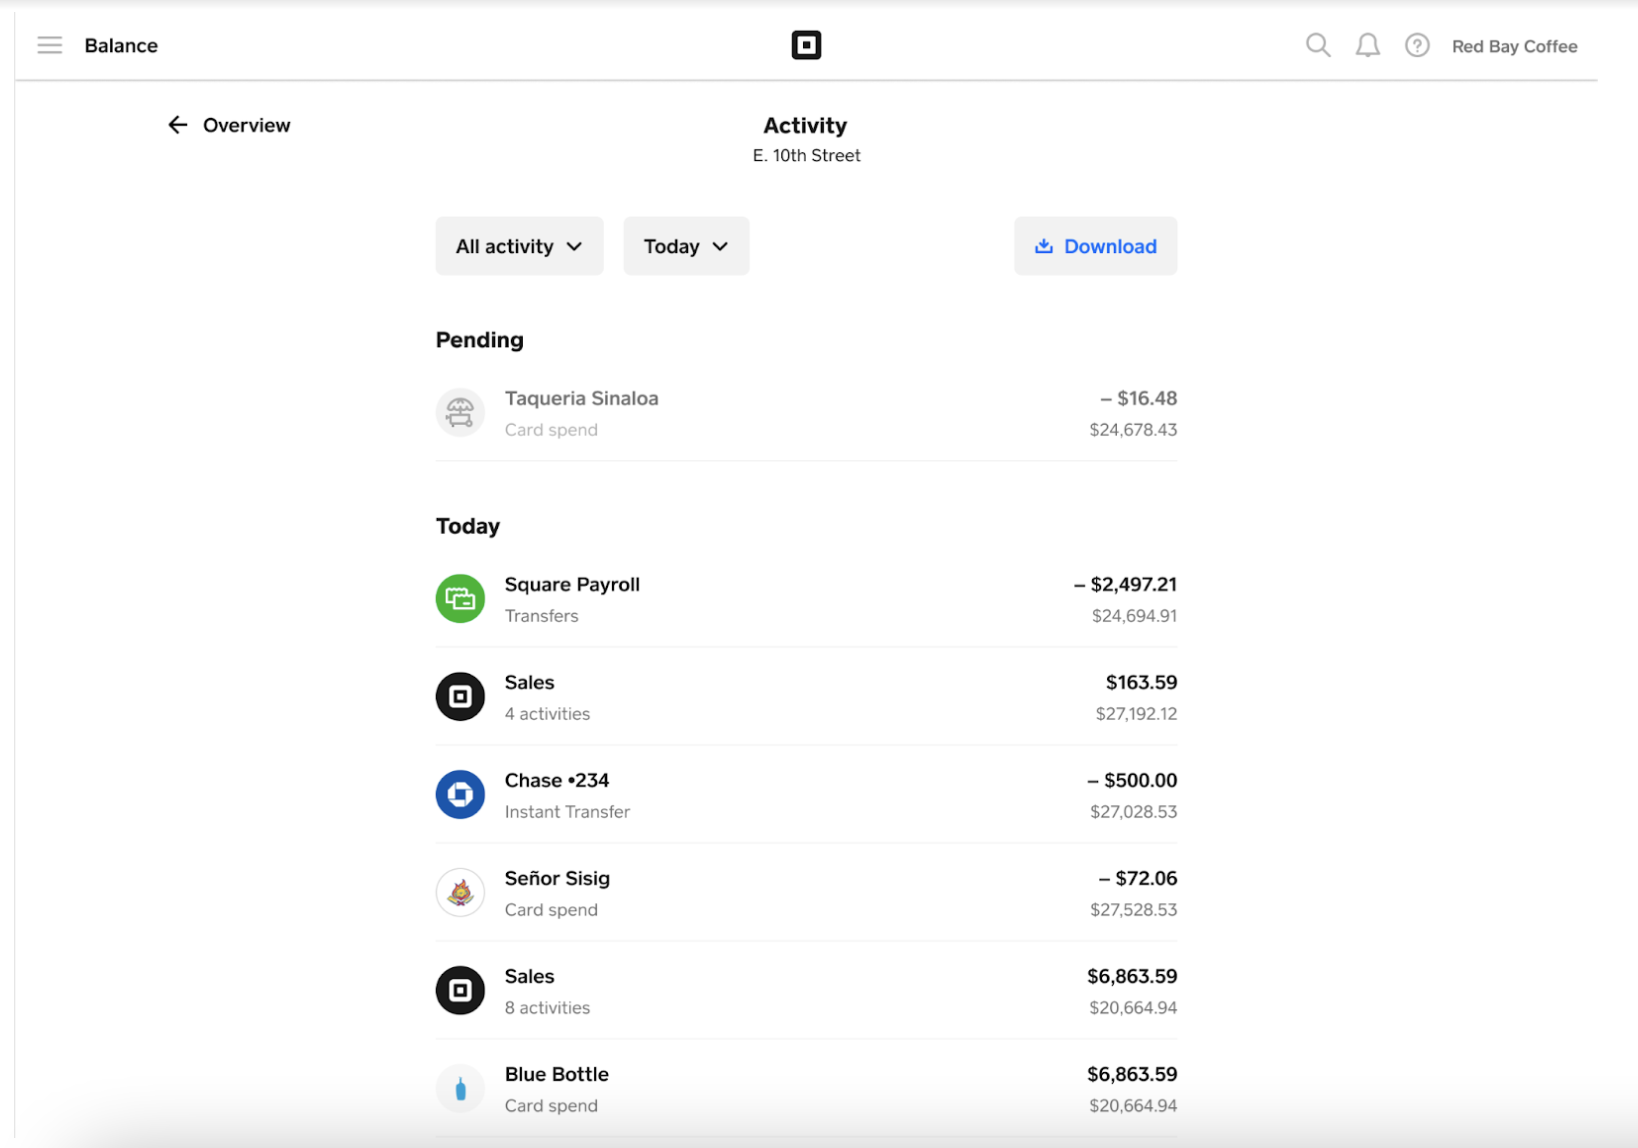Click the $24,678.43 balance figure
This screenshot has height=1148, width=1638.
coord(1133,430)
